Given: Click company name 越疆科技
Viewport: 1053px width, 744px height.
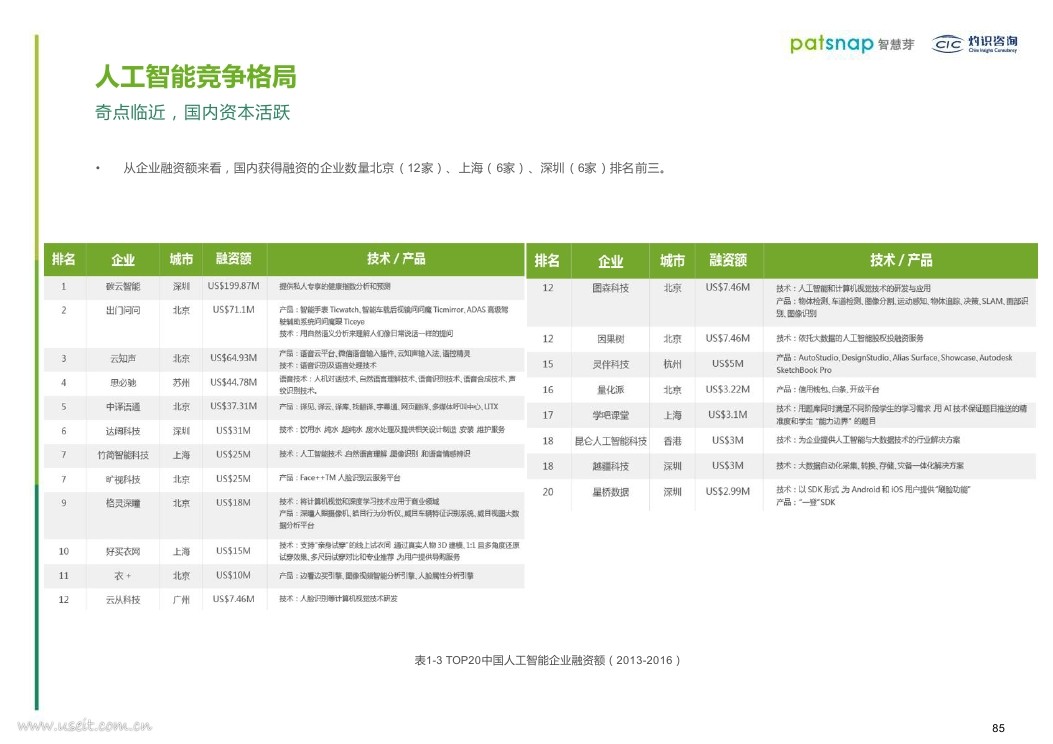Looking at the screenshot, I should click(x=610, y=467).
